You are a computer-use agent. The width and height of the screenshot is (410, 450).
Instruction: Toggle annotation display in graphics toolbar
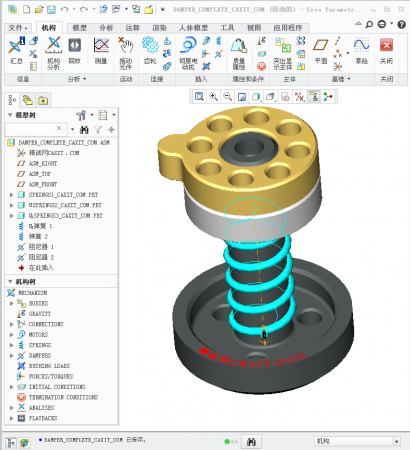[314, 97]
